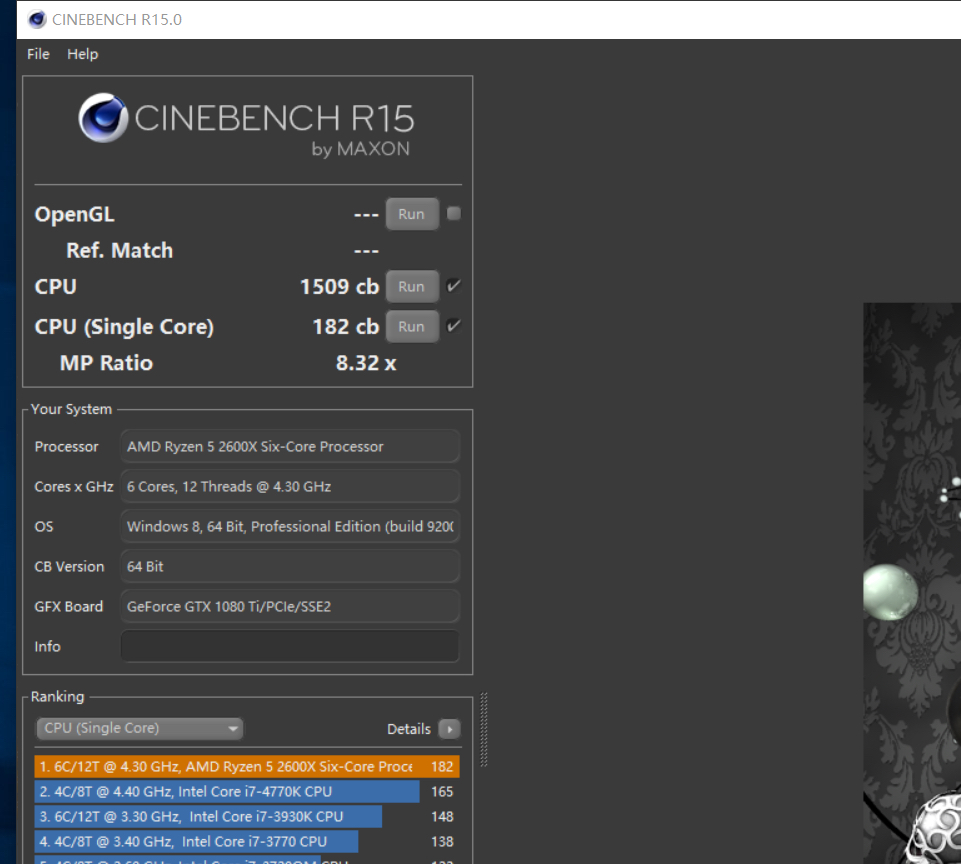This screenshot has width=961, height=864.
Task: Click the MP Ratio label
Action: 106,363
